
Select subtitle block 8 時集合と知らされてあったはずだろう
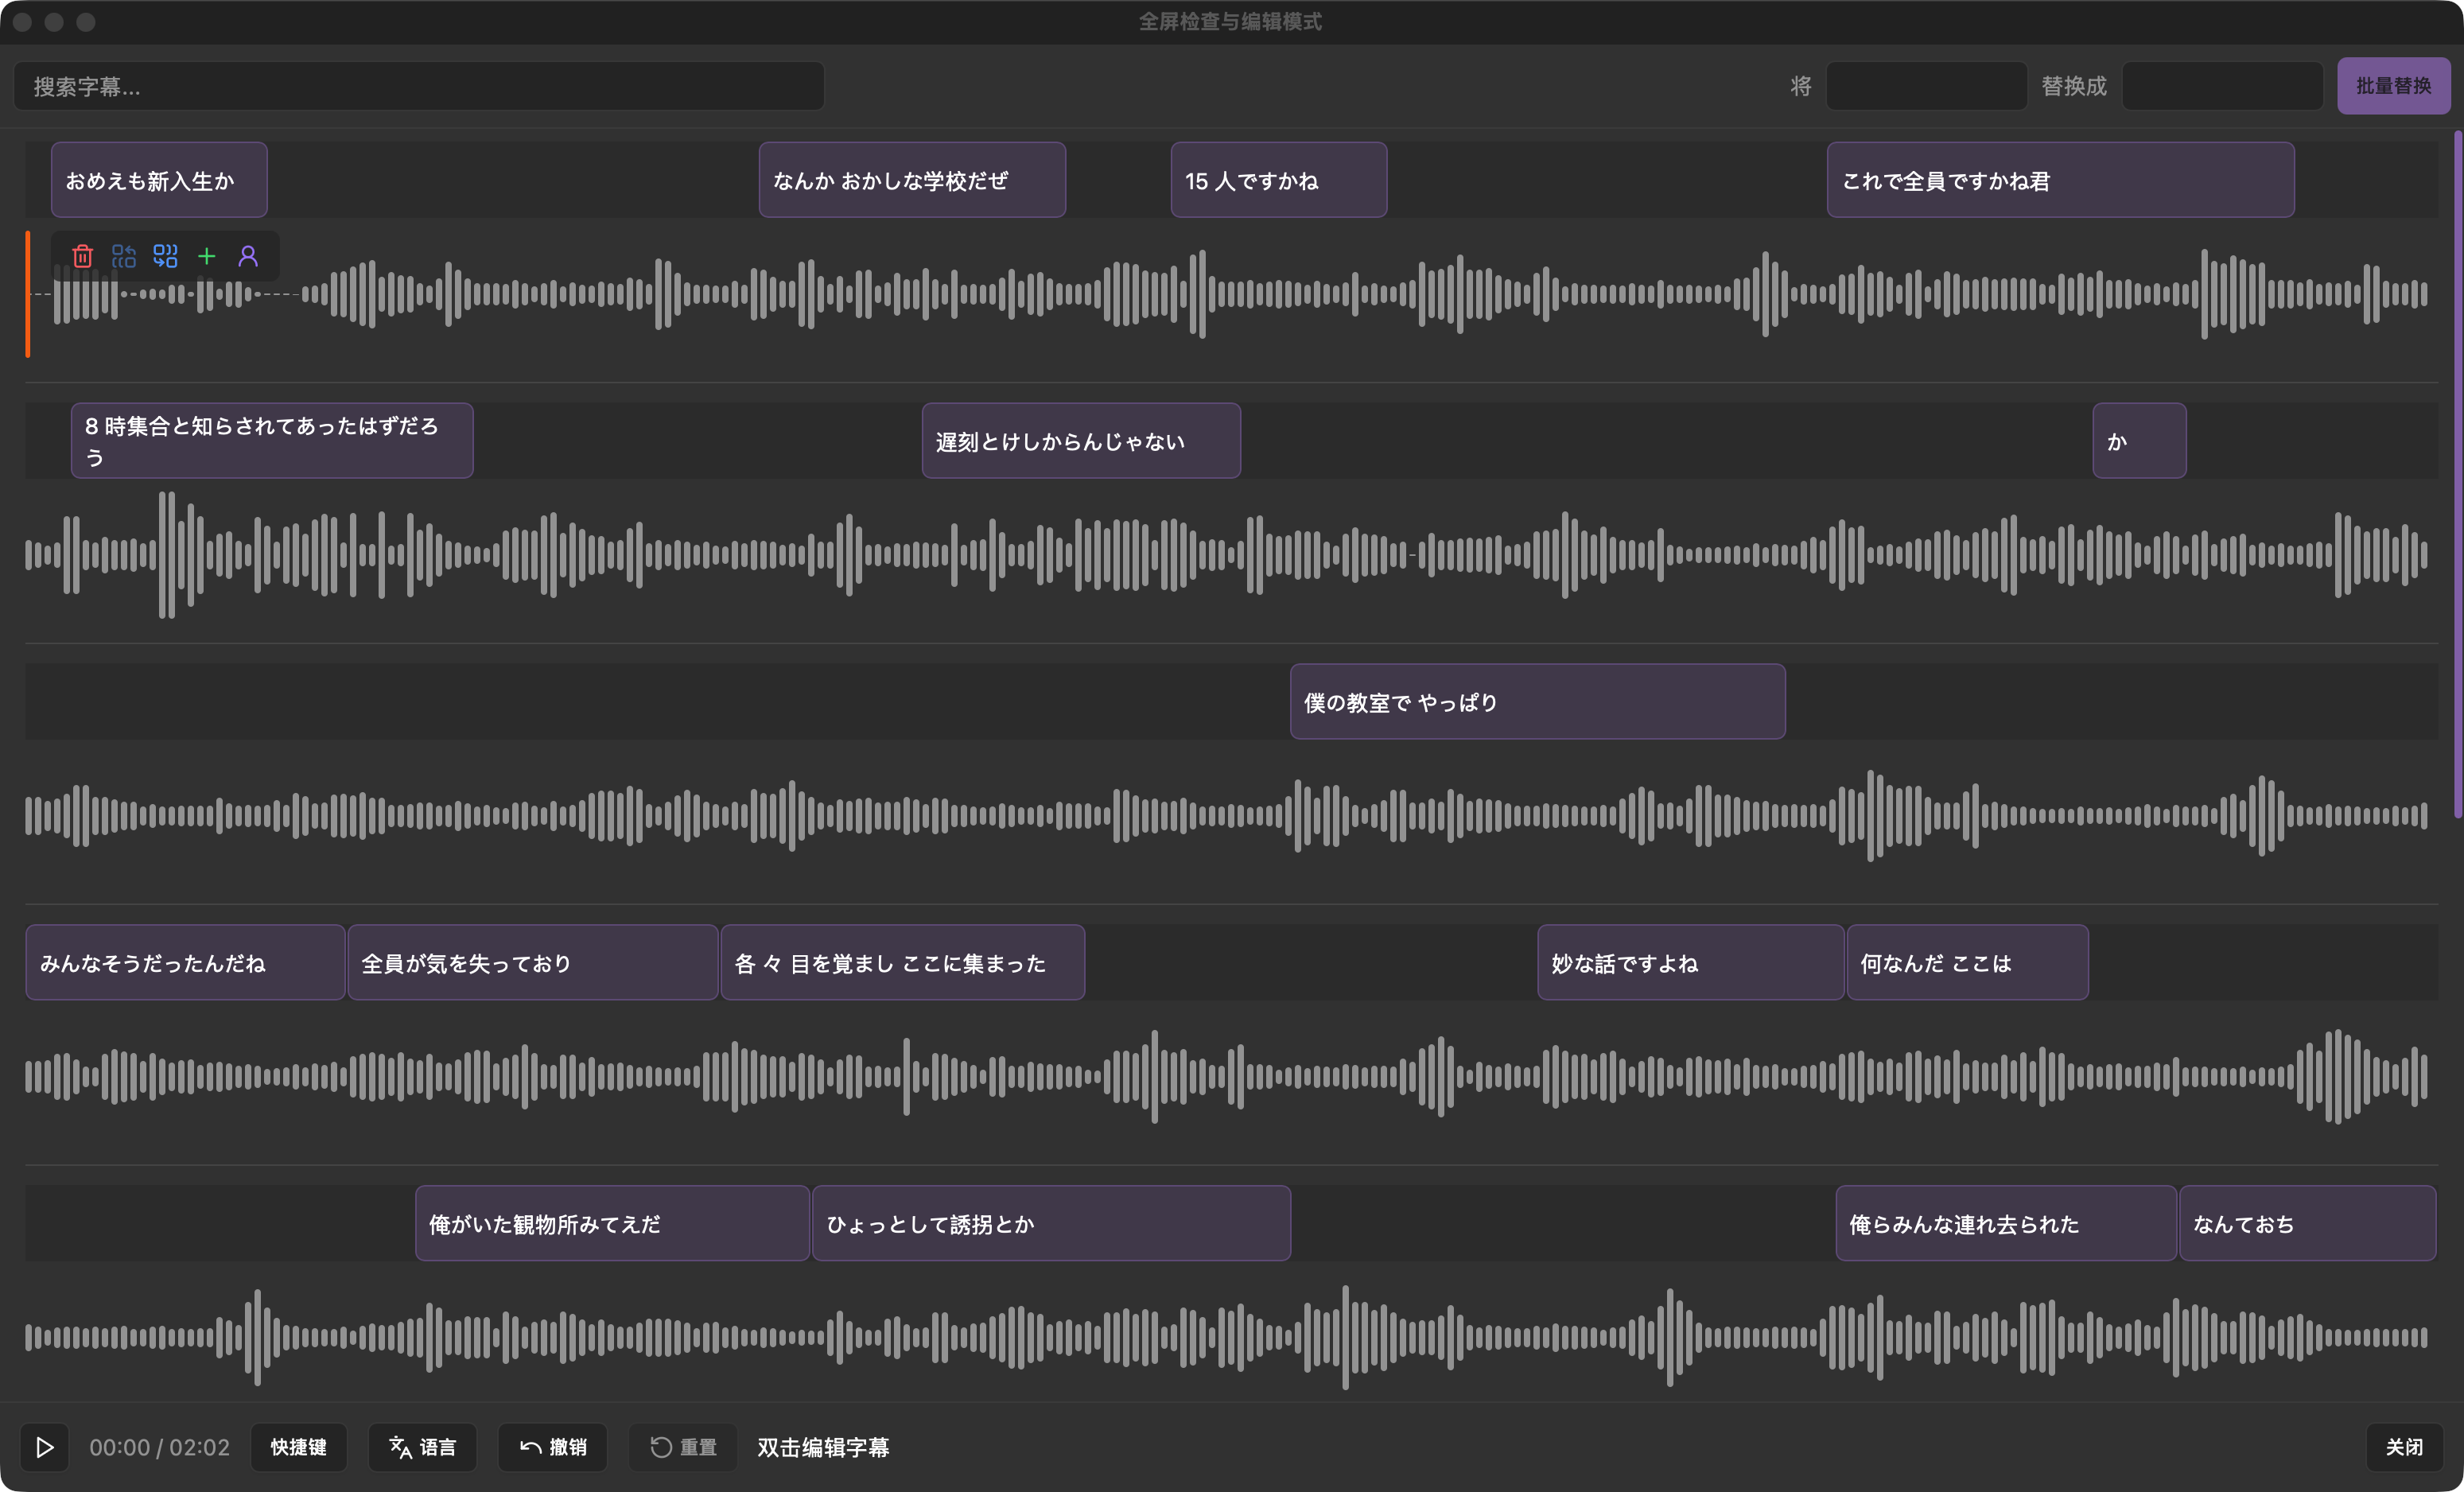(x=272, y=441)
